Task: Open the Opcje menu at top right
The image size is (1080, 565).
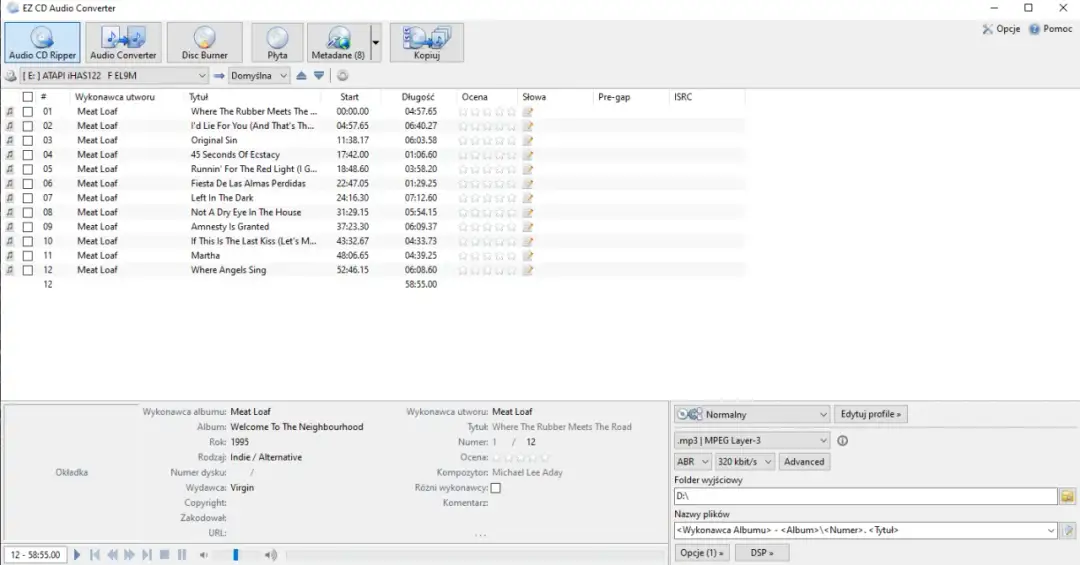Action: 1001,29
